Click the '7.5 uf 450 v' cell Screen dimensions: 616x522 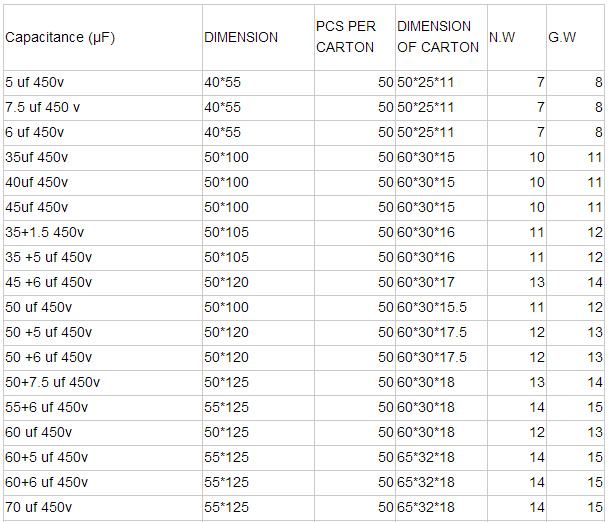pyautogui.click(x=103, y=108)
